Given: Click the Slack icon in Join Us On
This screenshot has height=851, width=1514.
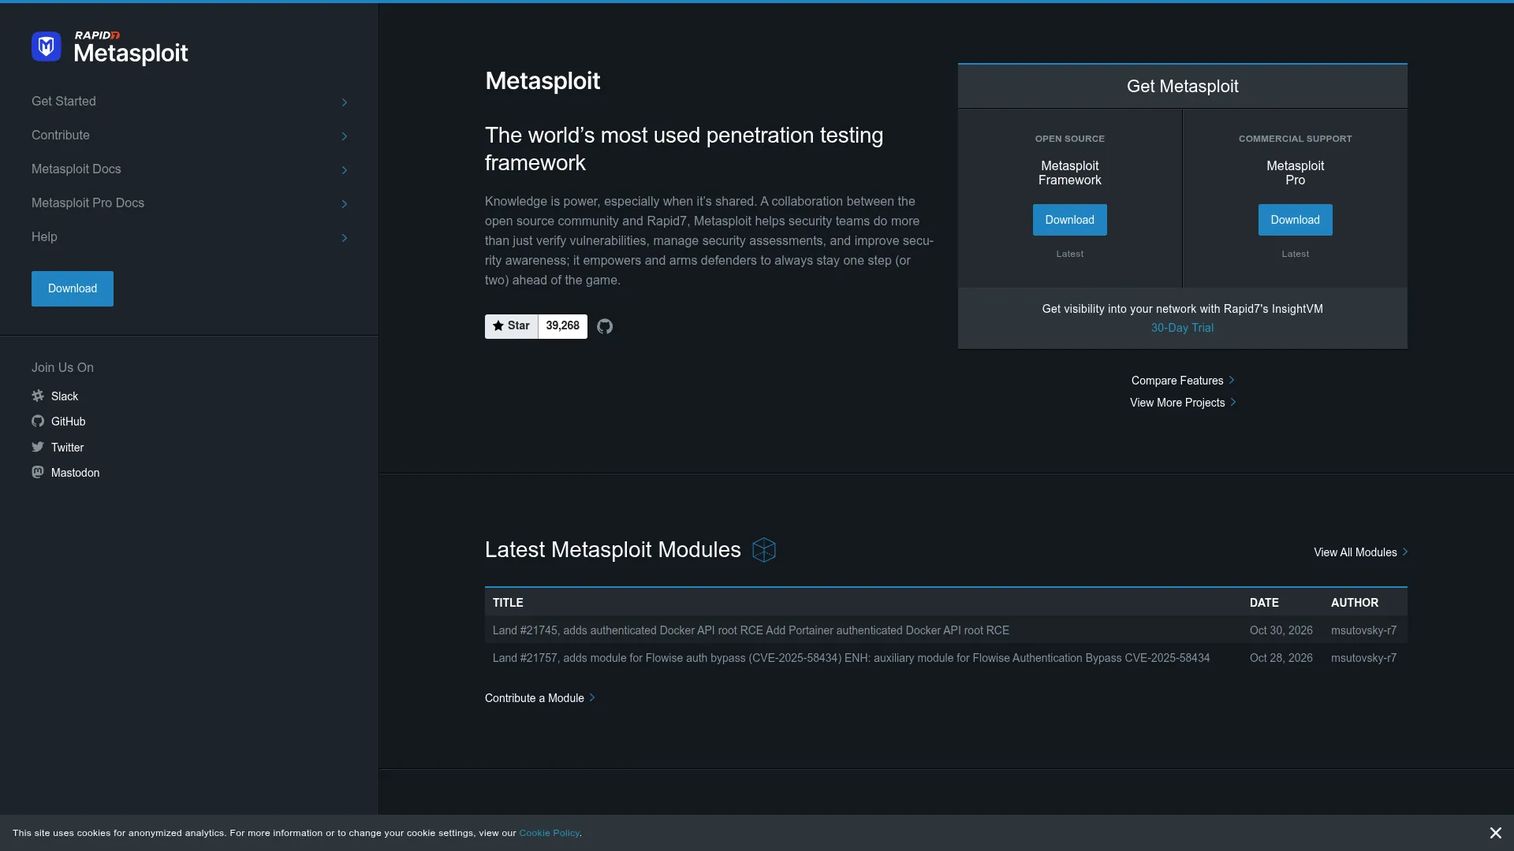Looking at the screenshot, I should [x=38, y=396].
